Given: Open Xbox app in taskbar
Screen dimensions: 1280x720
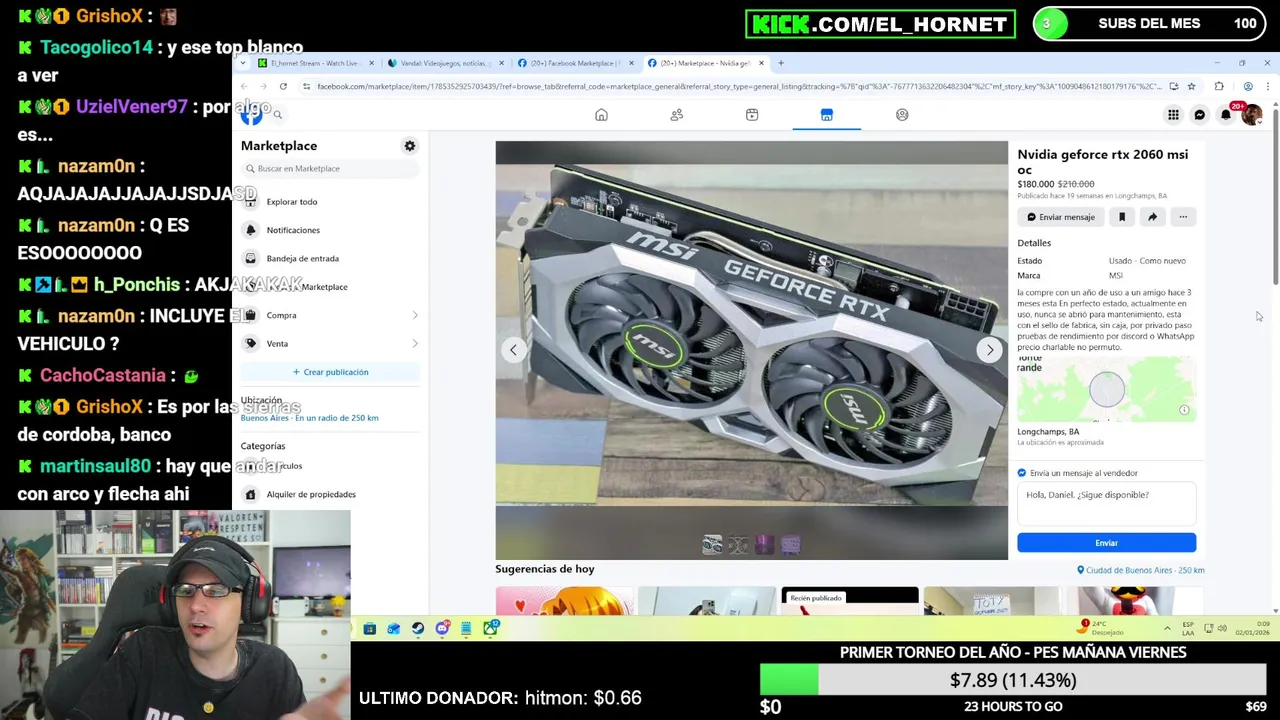Looking at the screenshot, I should (490, 628).
